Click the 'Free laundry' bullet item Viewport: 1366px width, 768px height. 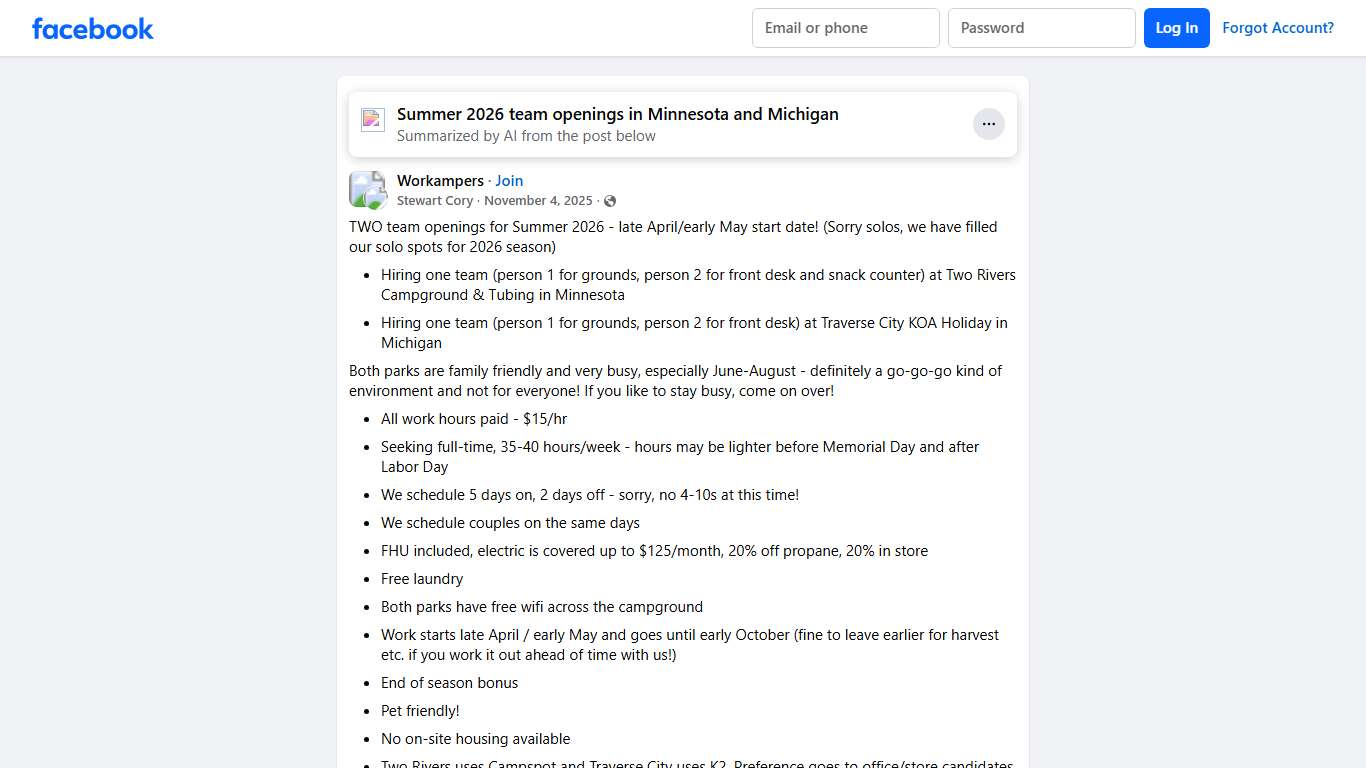tap(422, 579)
